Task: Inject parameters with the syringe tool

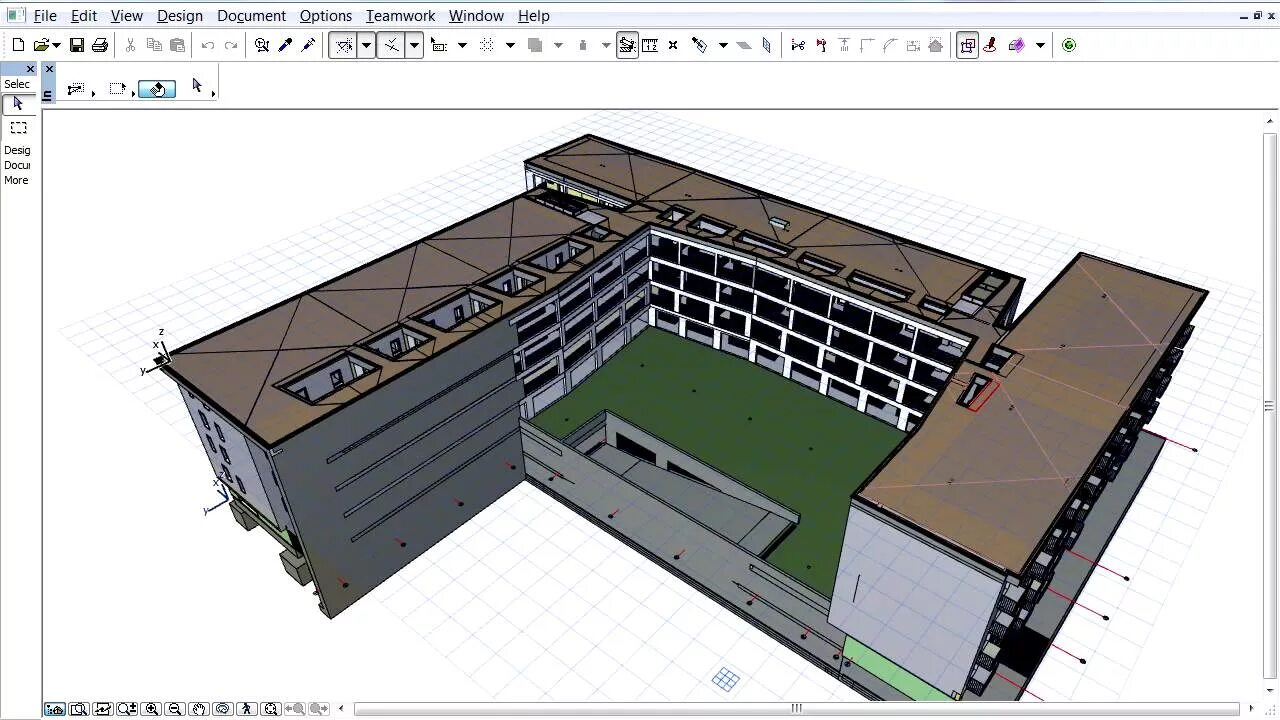Action: [x=308, y=45]
